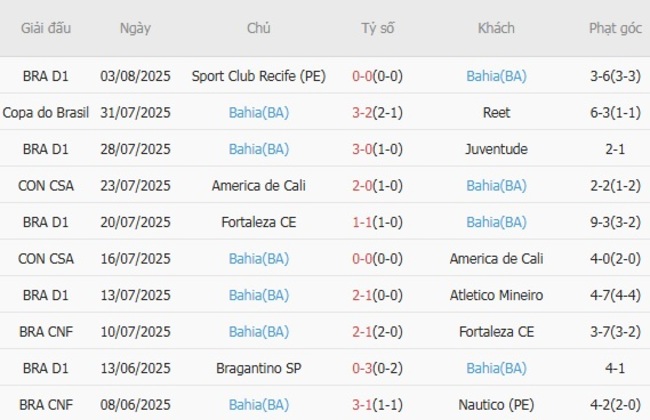
Task: Click Fortaleza CE in the 20/07/2025 row
Action: pyautogui.click(x=259, y=222)
